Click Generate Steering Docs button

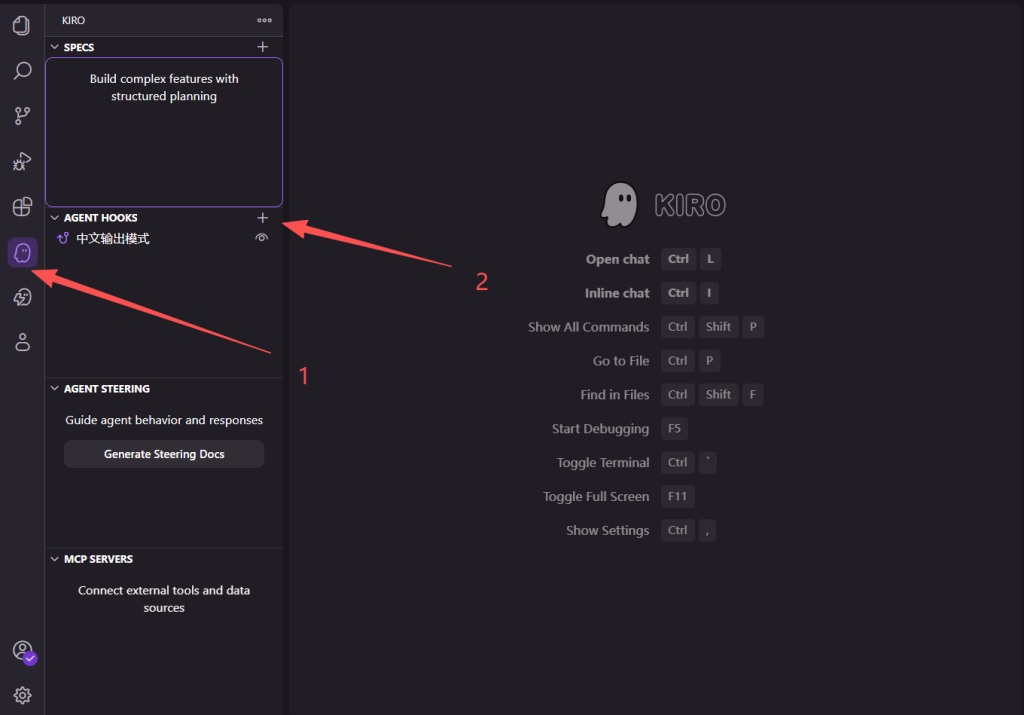[164, 454]
